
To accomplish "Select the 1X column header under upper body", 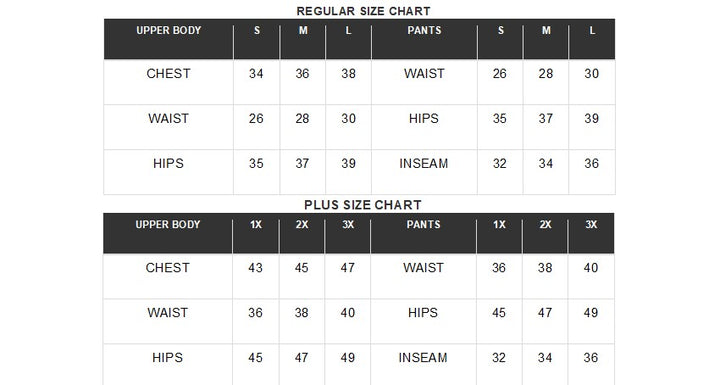I will [256, 225].
